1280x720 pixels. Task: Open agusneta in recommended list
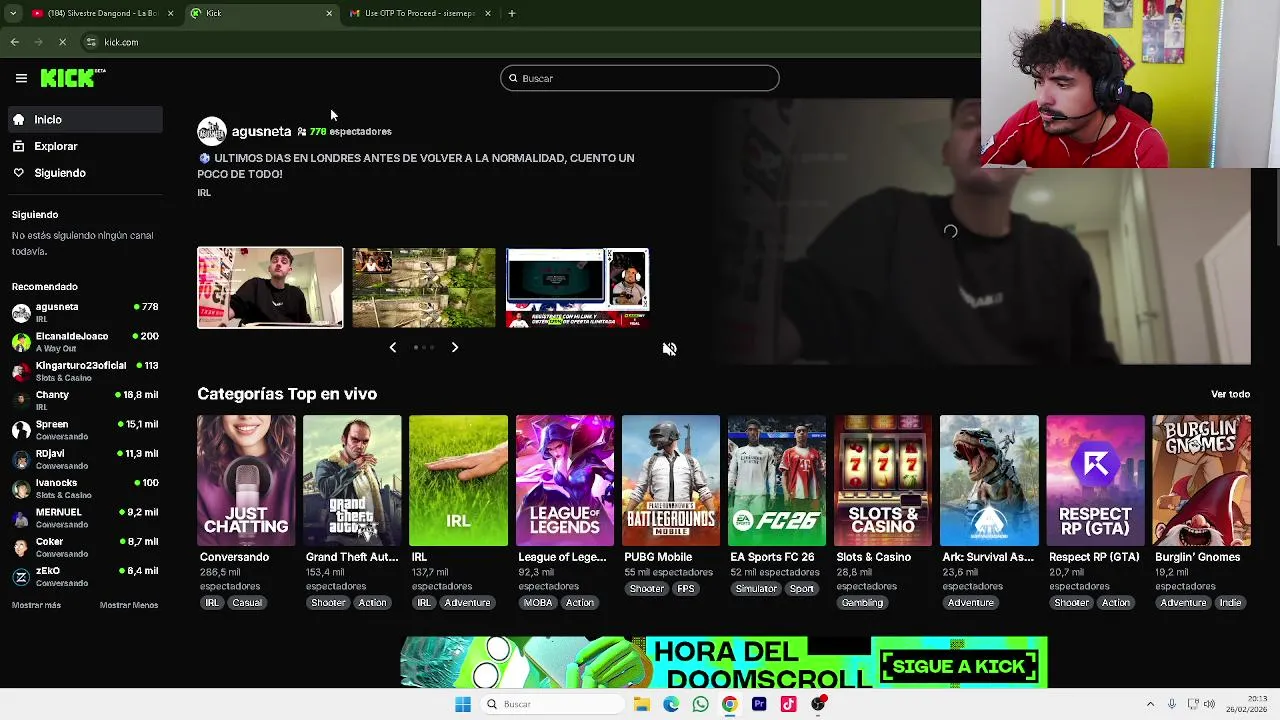pyautogui.click(x=85, y=312)
